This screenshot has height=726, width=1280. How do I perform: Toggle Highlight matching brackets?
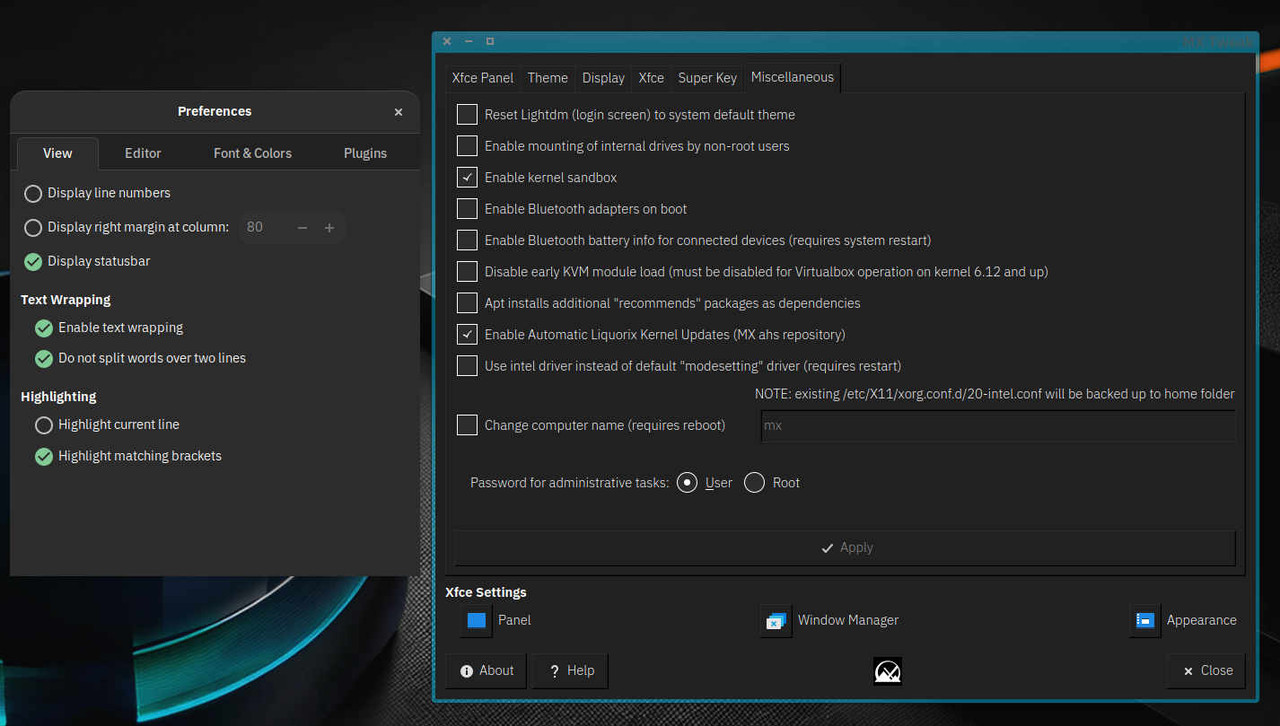tap(128, 456)
